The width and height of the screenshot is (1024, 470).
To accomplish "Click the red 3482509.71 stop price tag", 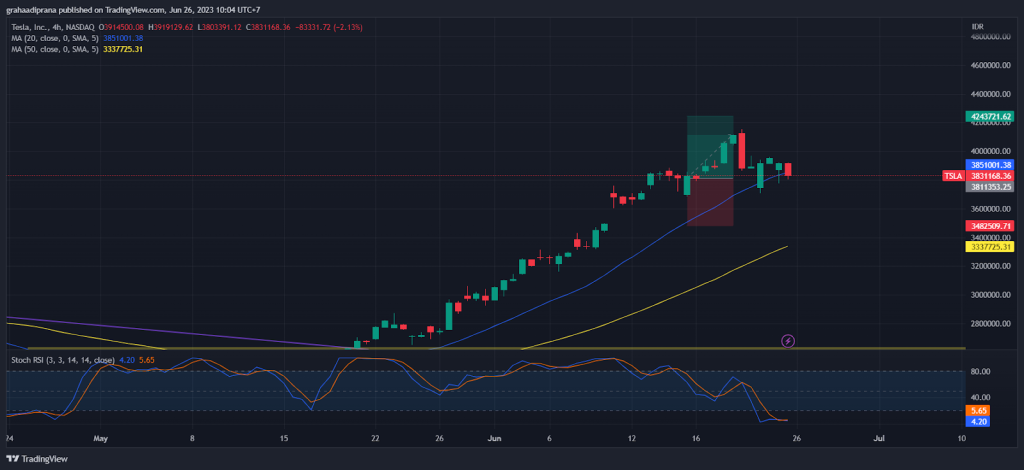I will coord(989,226).
